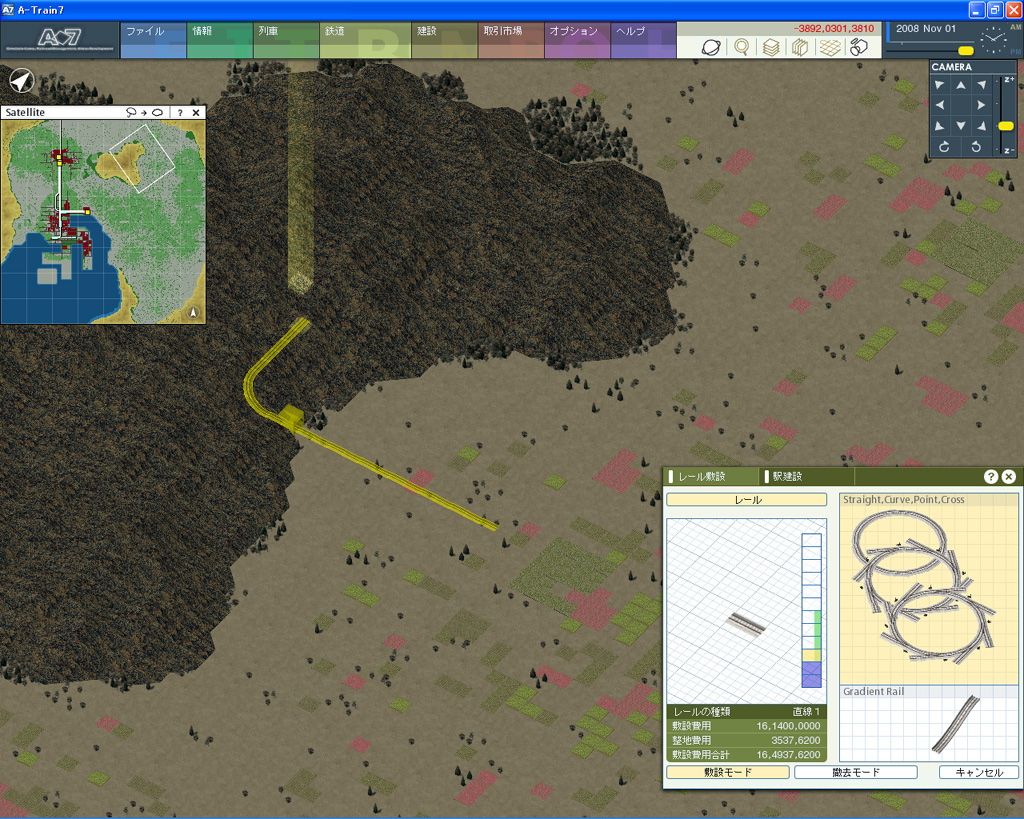The width and height of the screenshot is (1024, 819).
Task: Rotate camera counter-clockwise
Action: pos(976,147)
